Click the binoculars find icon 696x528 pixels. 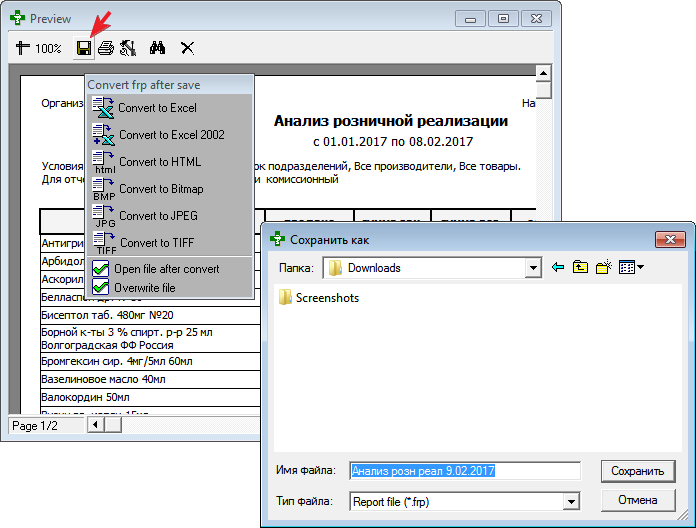157,48
